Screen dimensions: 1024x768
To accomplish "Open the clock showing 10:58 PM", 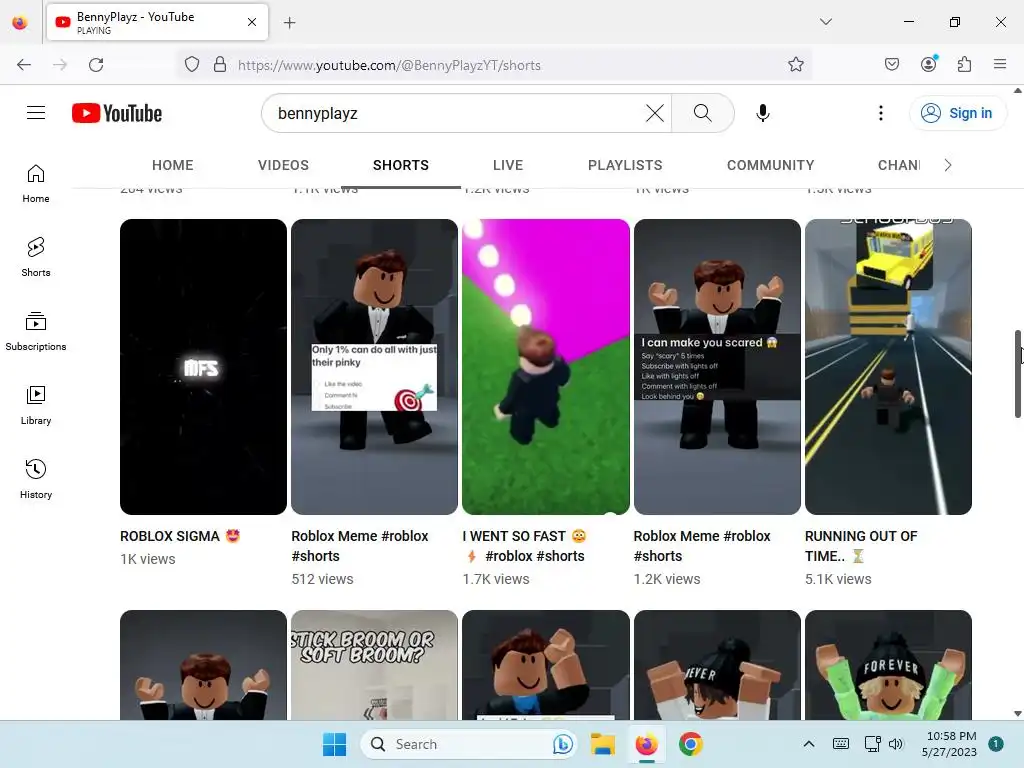I will (x=950, y=744).
